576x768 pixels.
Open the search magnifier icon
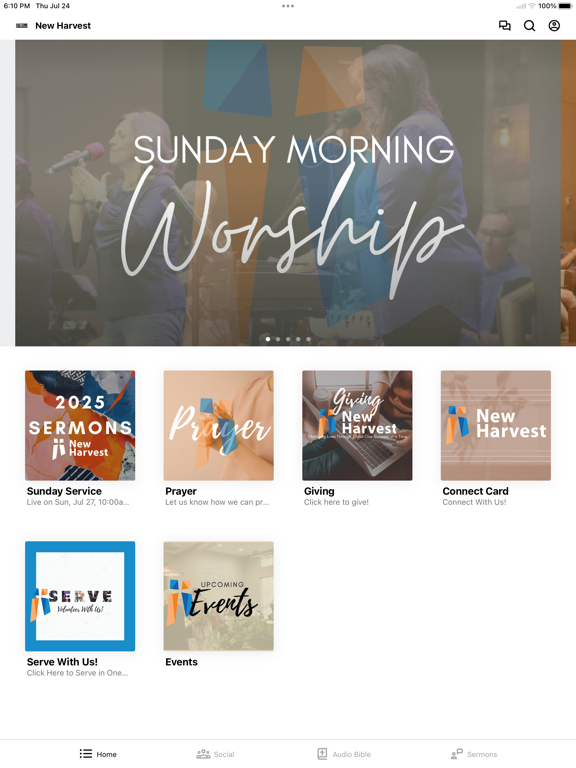[529, 25]
